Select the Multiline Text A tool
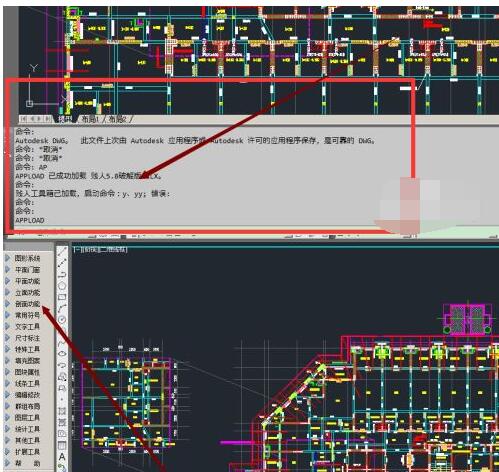The width and height of the screenshot is (499, 472). click(62, 456)
